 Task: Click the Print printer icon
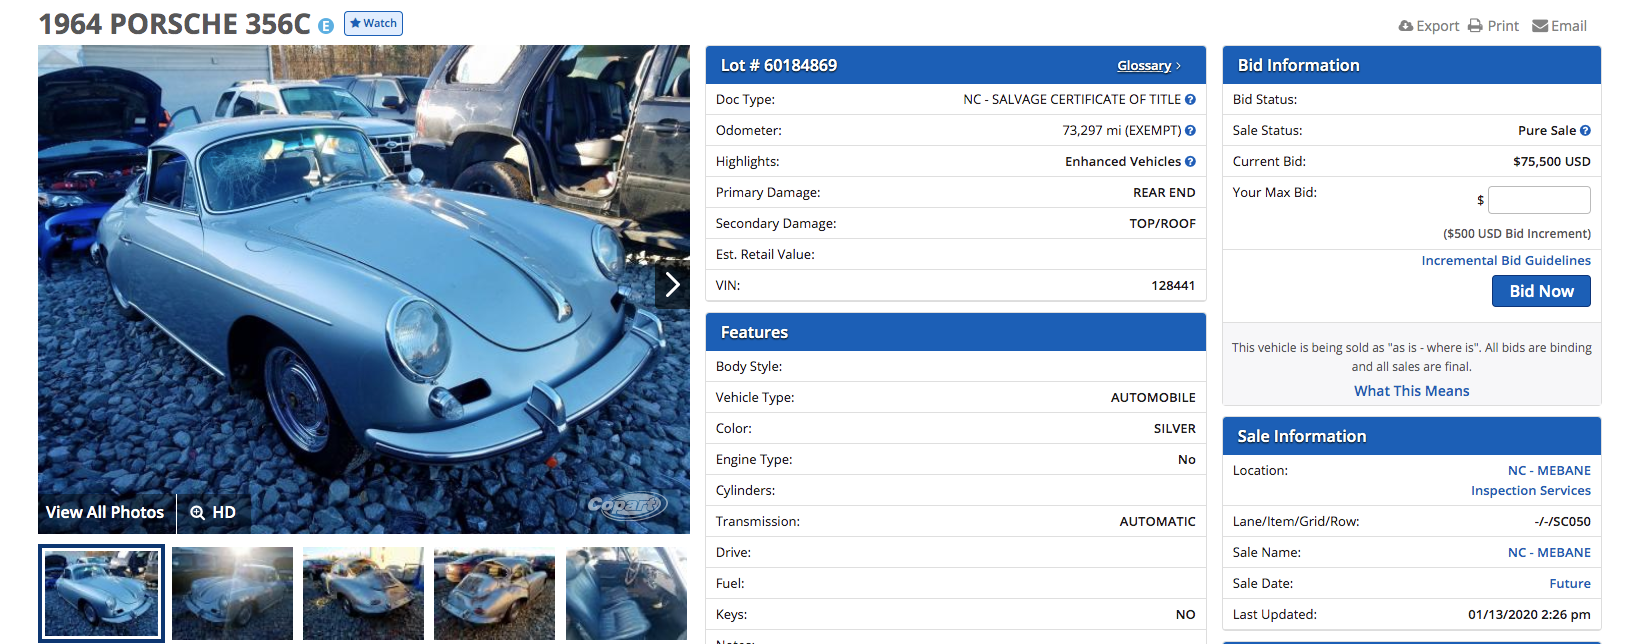point(1475,26)
